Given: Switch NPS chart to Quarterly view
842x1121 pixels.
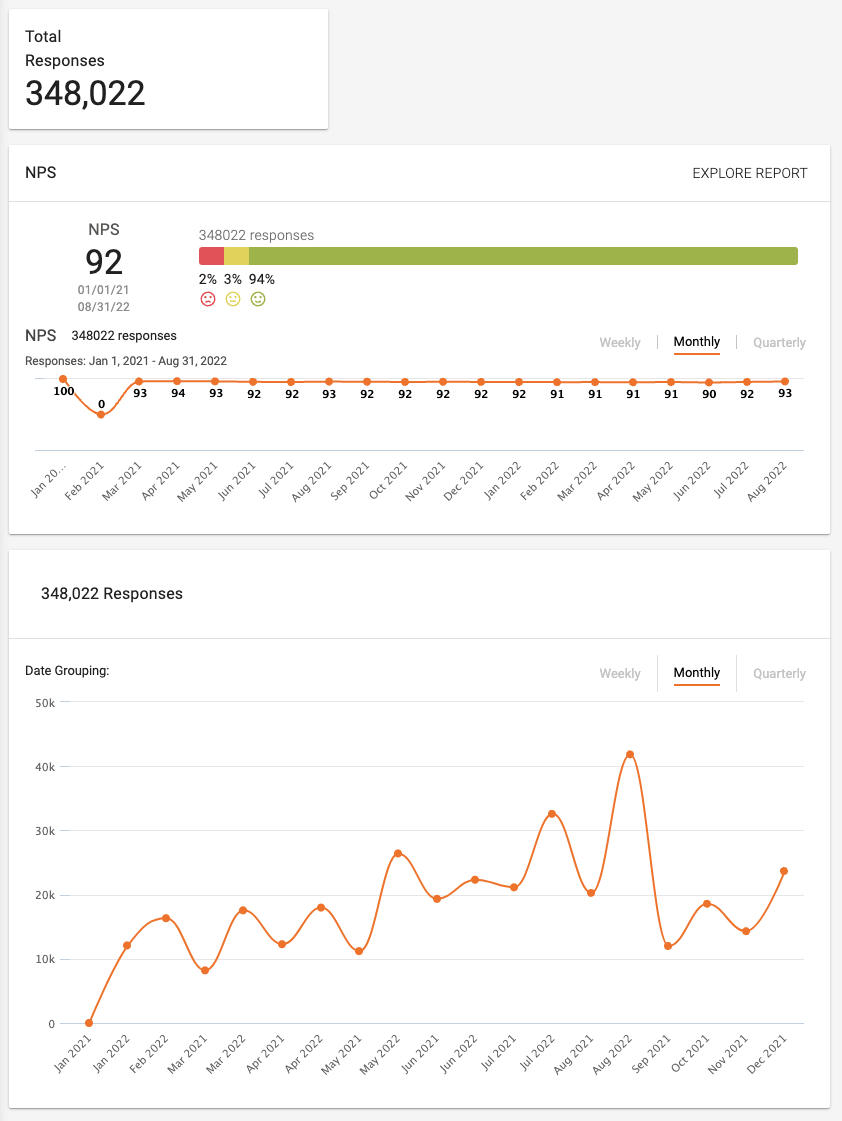Looking at the screenshot, I should 779,342.
